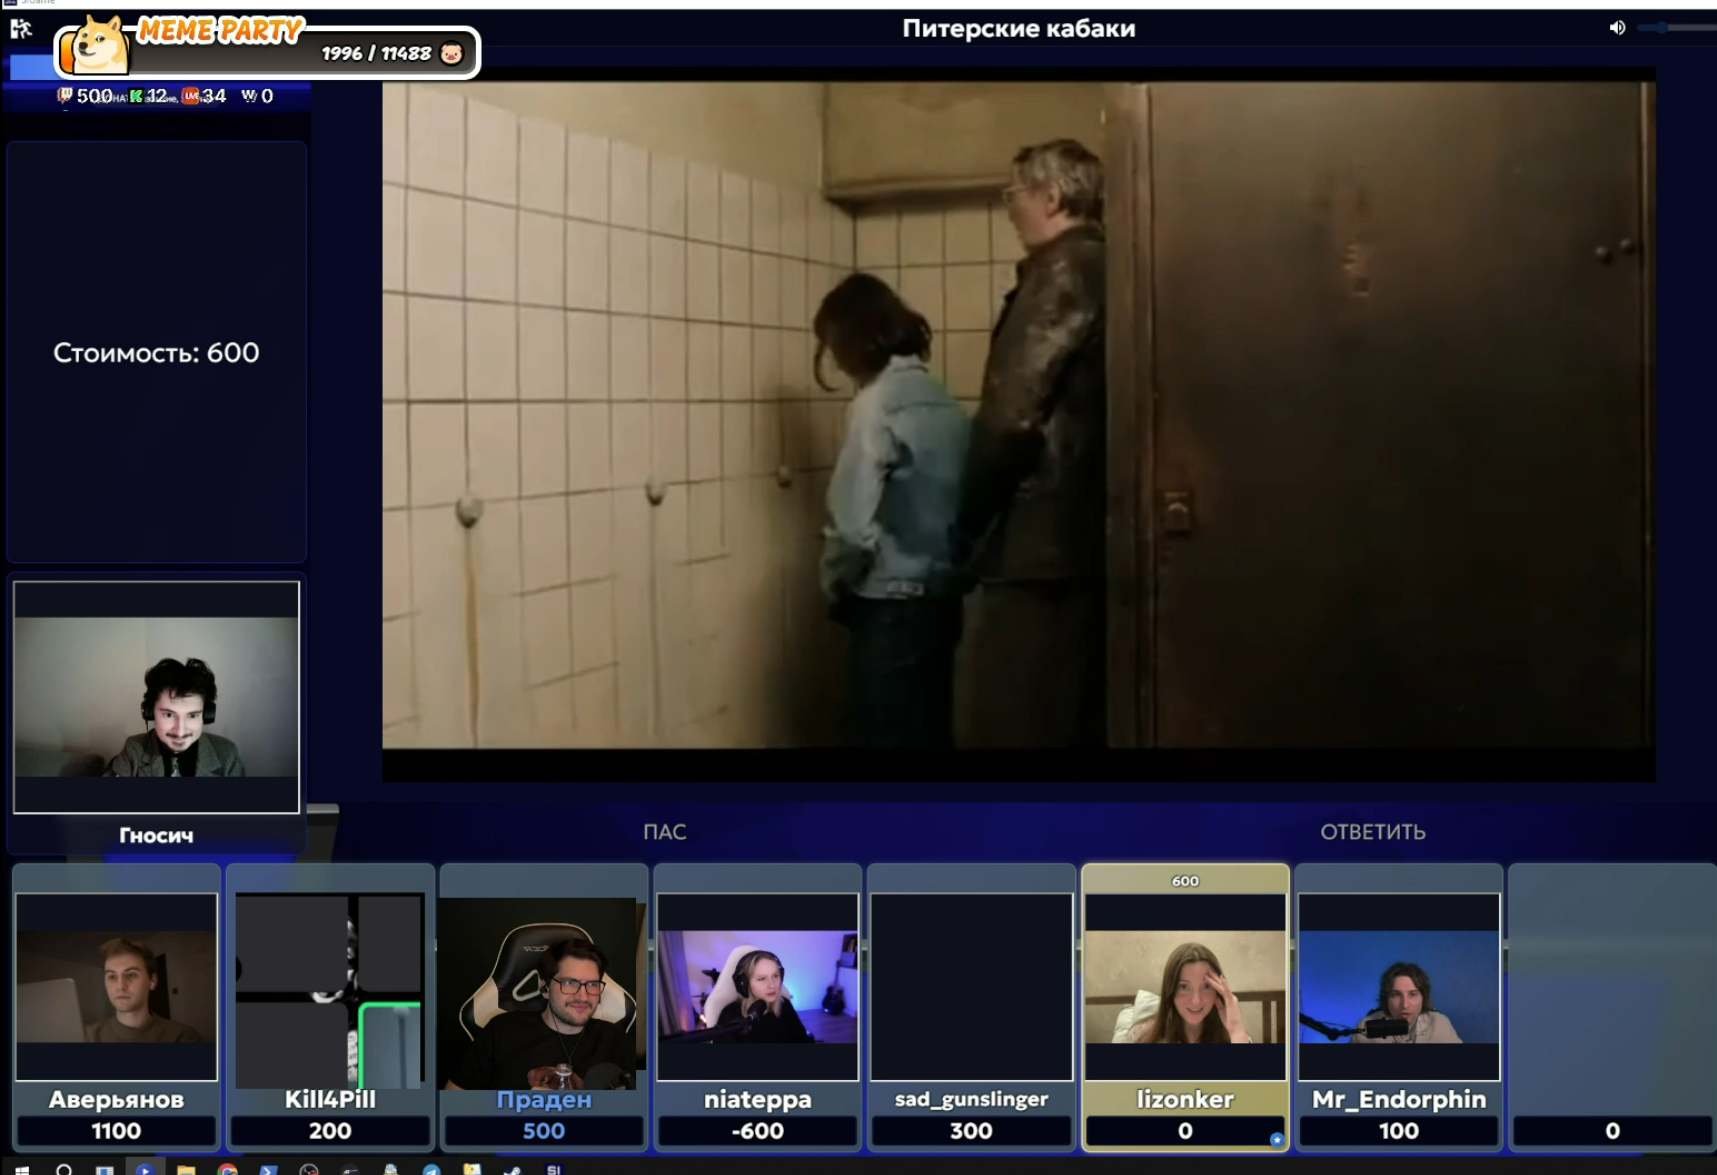
Task: Click the green Kick icon beside 12
Action: click(x=136, y=96)
